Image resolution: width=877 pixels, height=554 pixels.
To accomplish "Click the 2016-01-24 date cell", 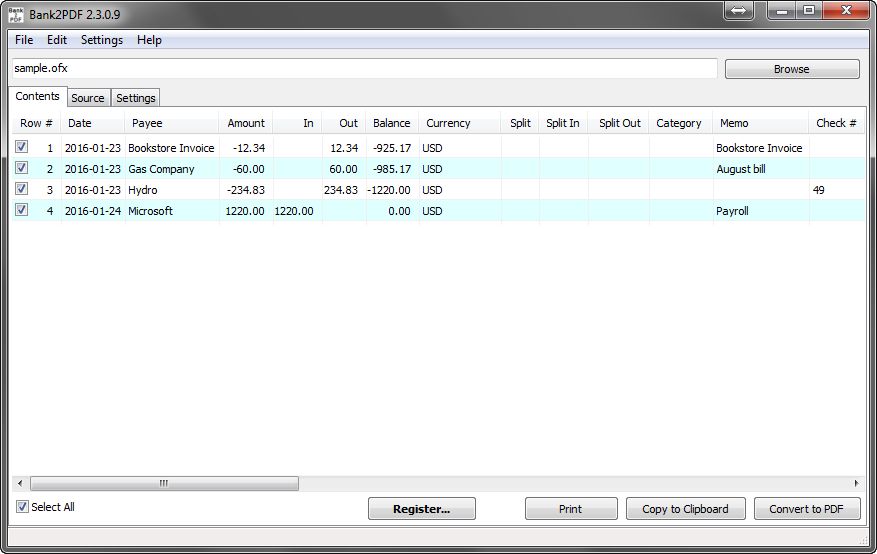I will pyautogui.click(x=93, y=211).
